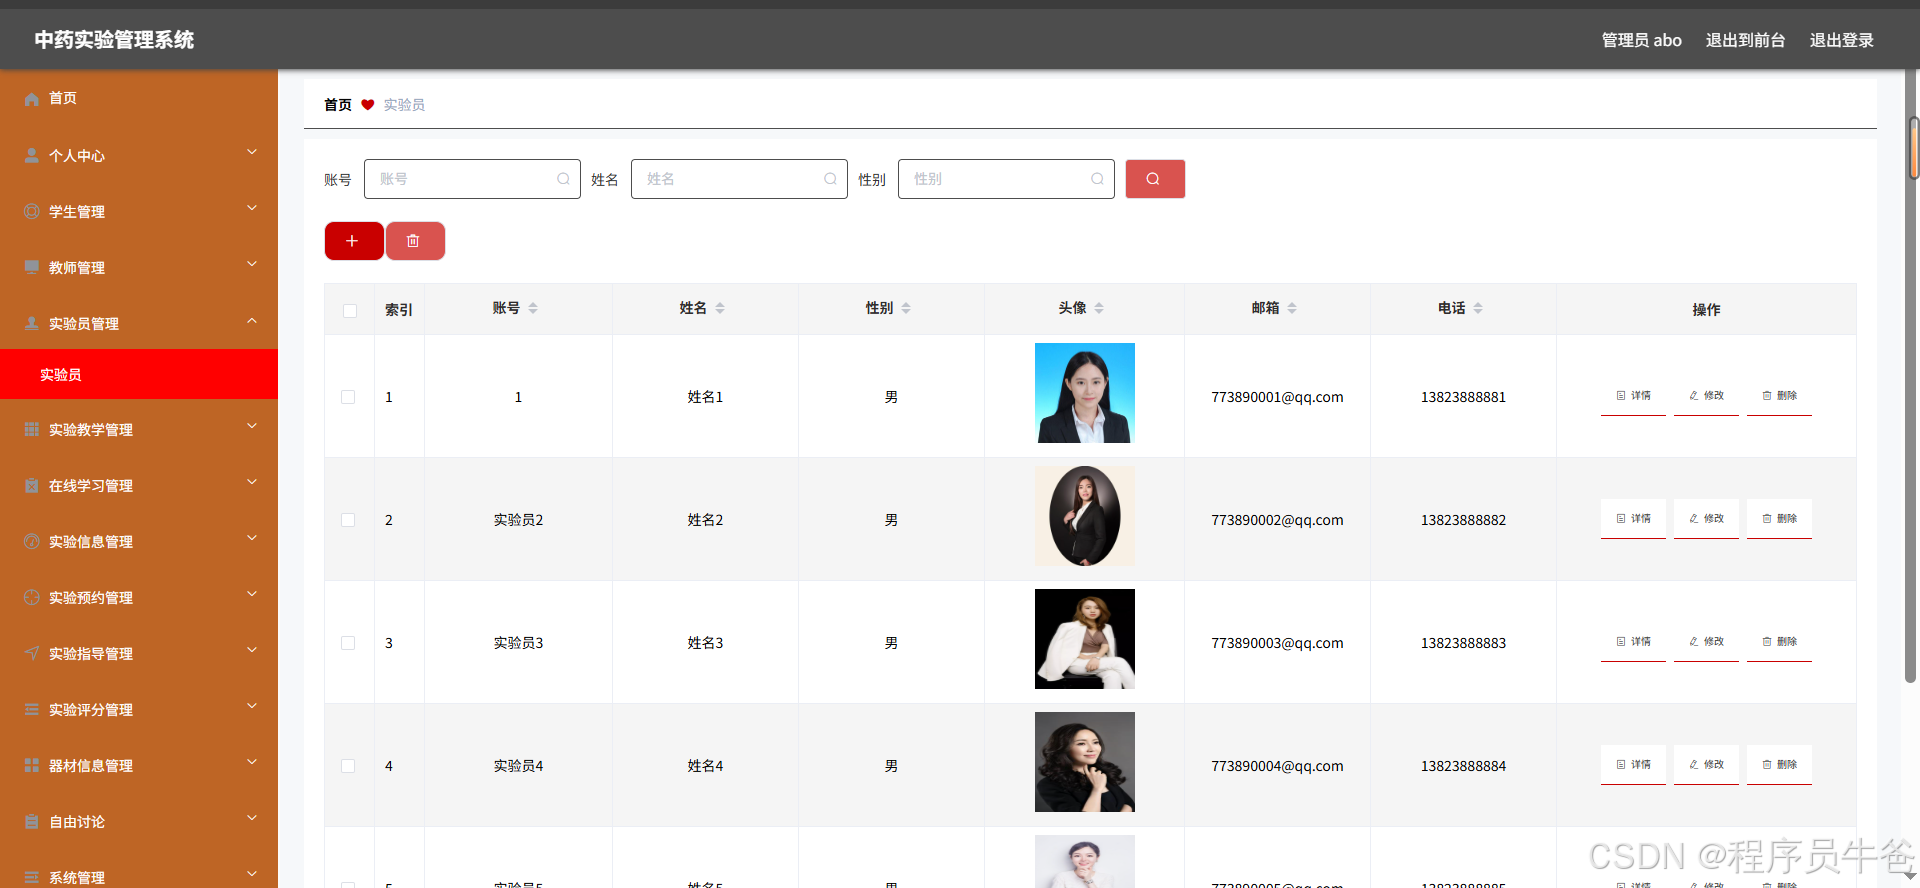Image resolution: width=1920 pixels, height=888 pixels.
Task: Check the 实验员2 row checkbox
Action: coord(348,520)
